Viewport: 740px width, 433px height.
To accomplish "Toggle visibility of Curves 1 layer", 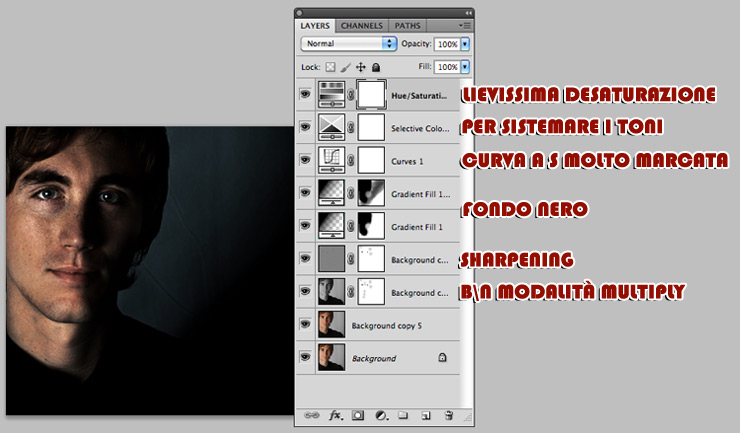I will 305,160.
